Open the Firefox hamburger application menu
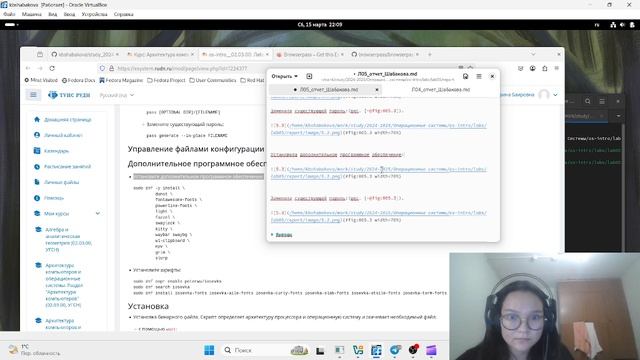The image size is (640, 360). (x=557, y=69)
